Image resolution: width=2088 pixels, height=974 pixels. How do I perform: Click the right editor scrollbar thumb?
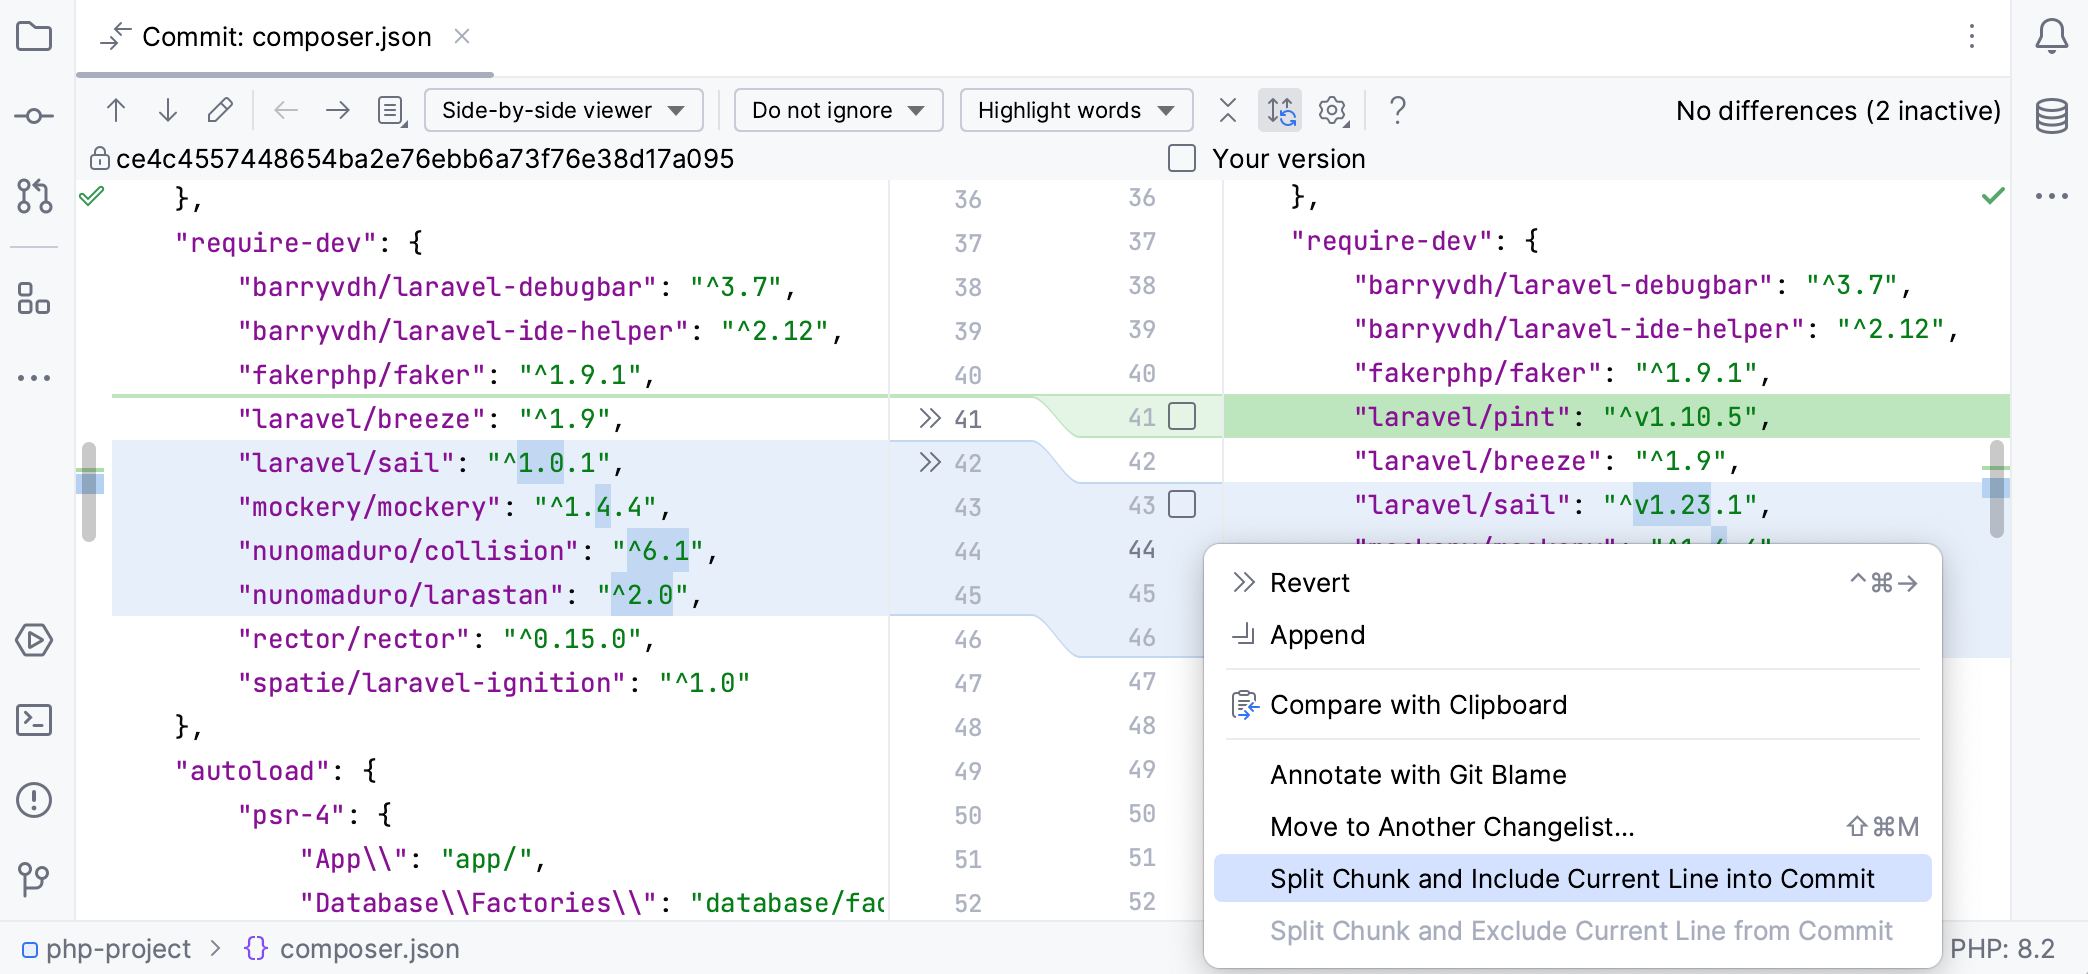pyautogui.click(x=1997, y=487)
